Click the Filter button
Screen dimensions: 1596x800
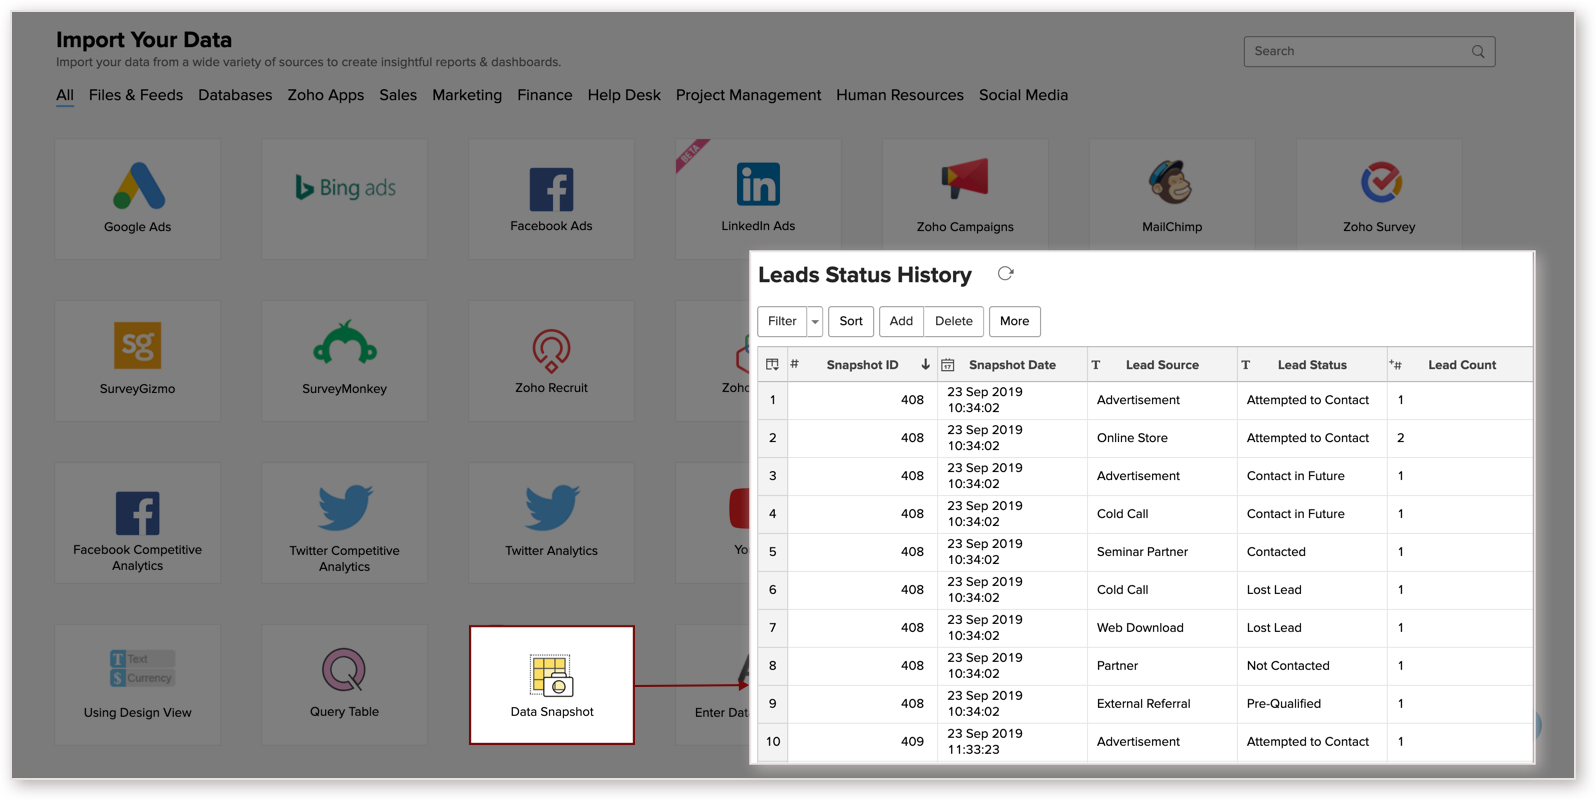coord(782,321)
